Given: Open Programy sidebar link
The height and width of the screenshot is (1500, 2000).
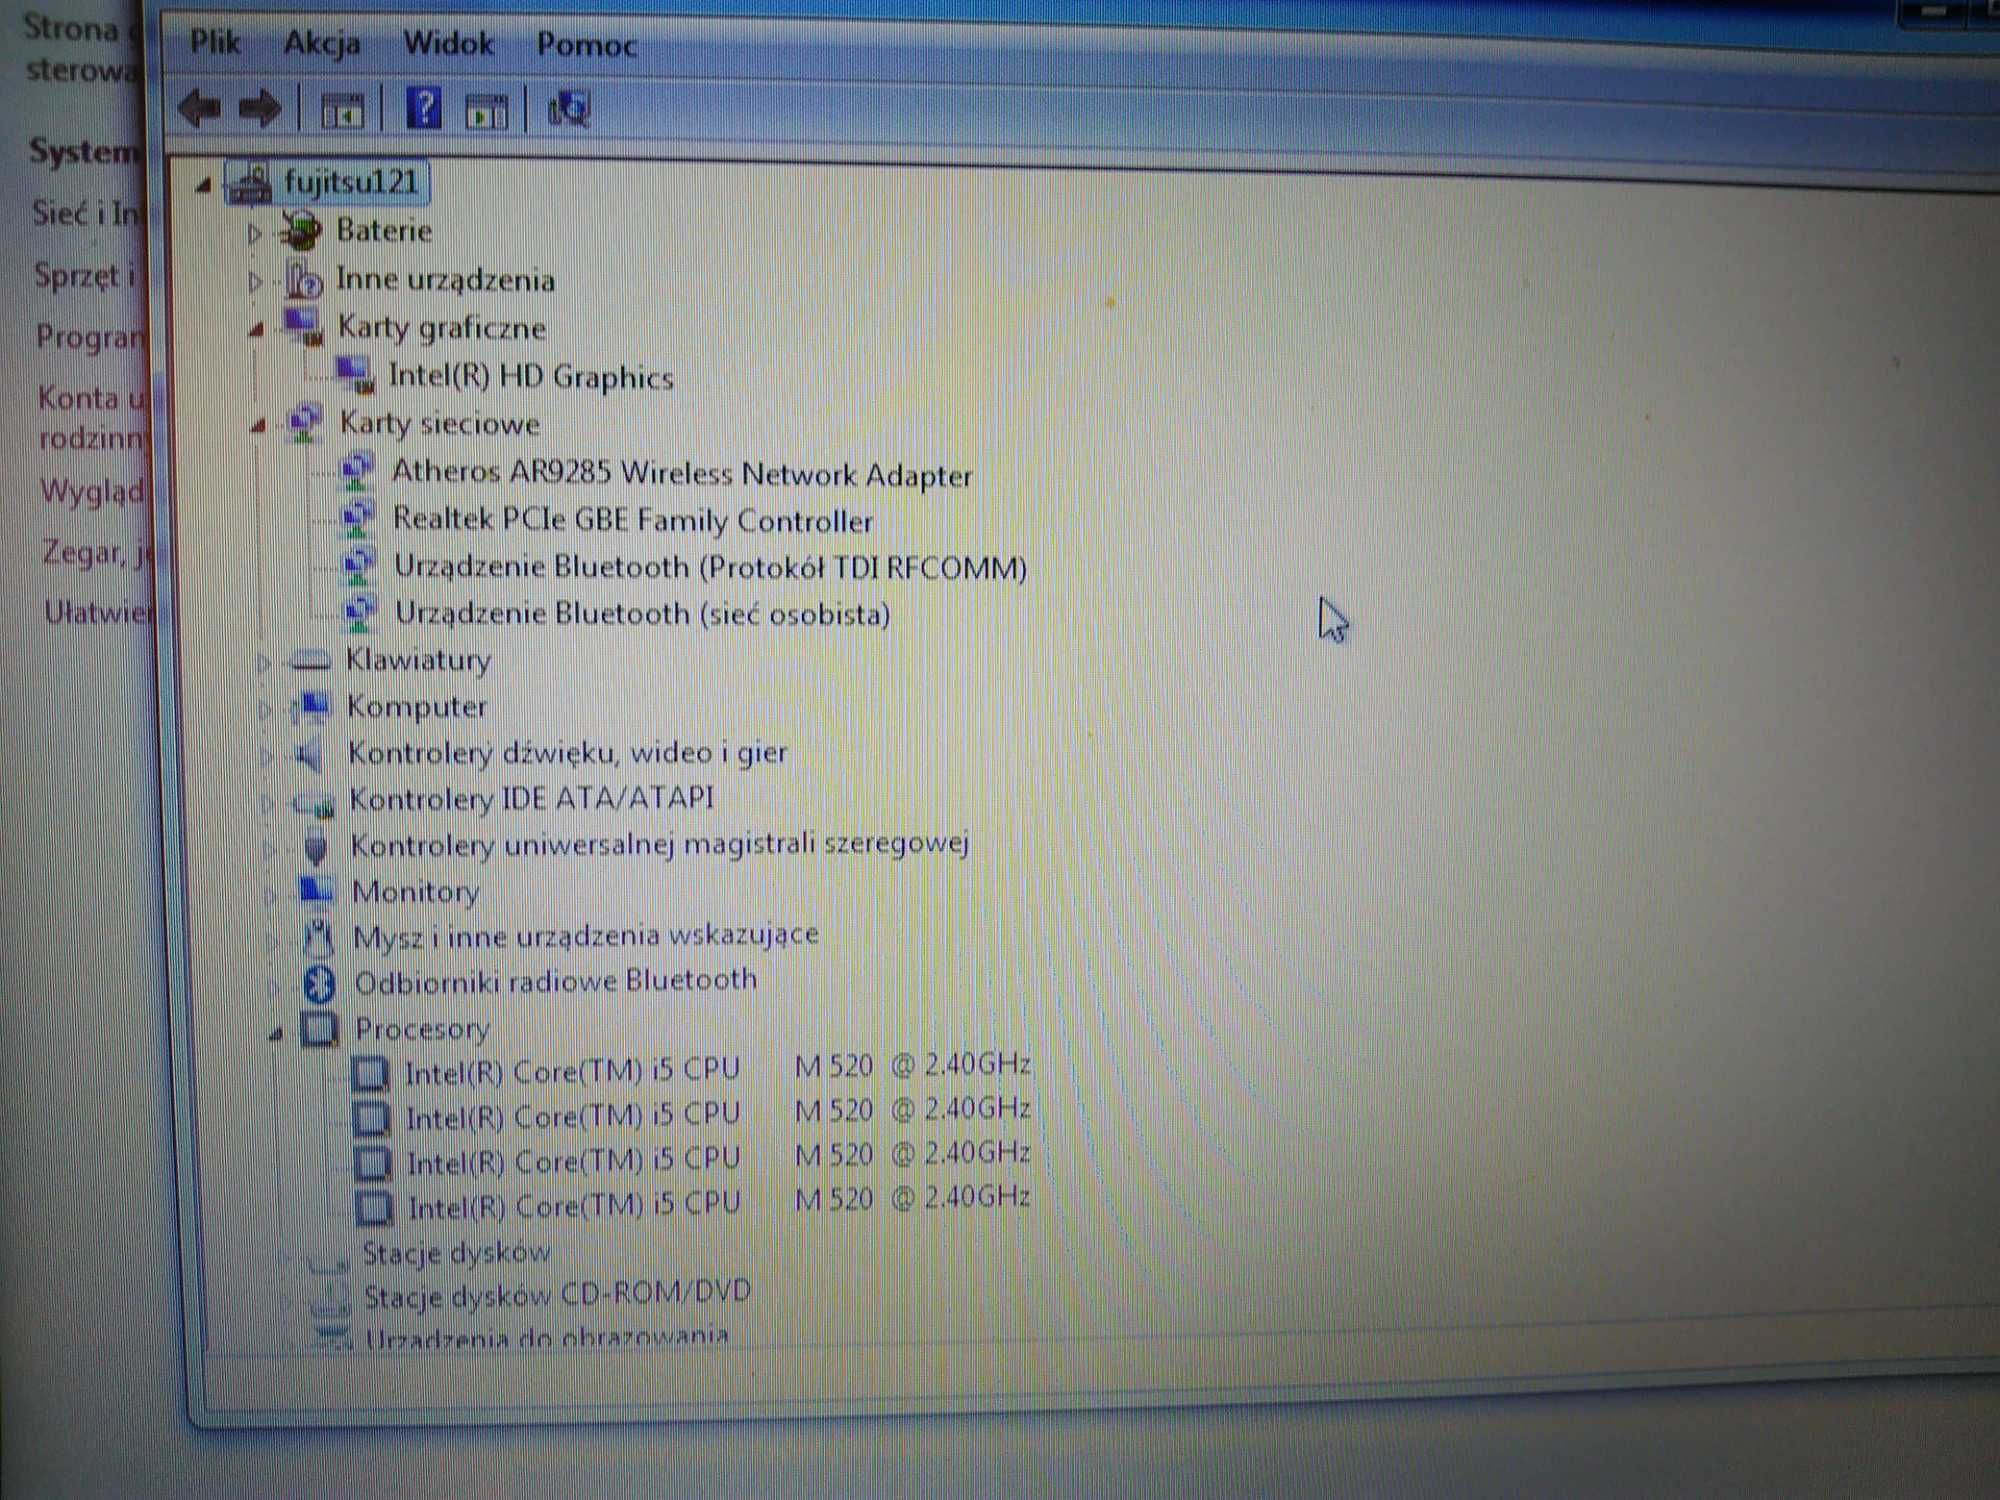Looking at the screenshot, I should (91, 337).
